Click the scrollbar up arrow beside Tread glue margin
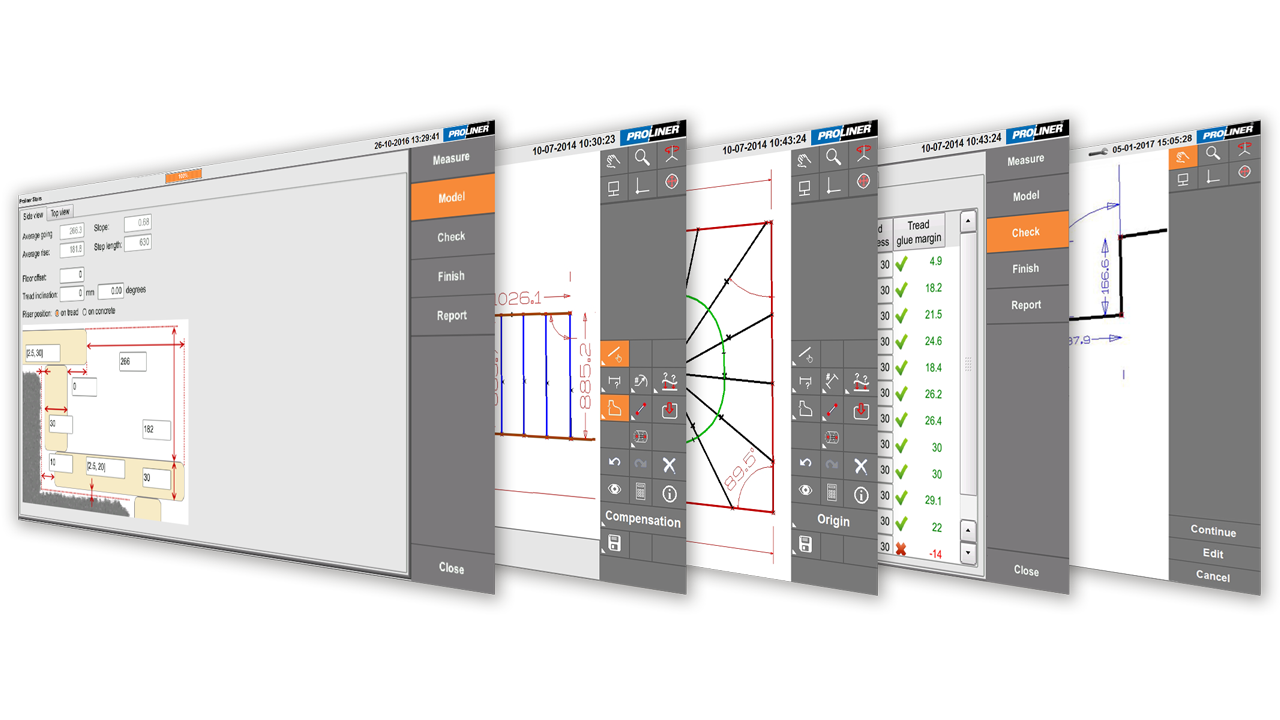Screen dimensions: 1280x720 click(968, 219)
